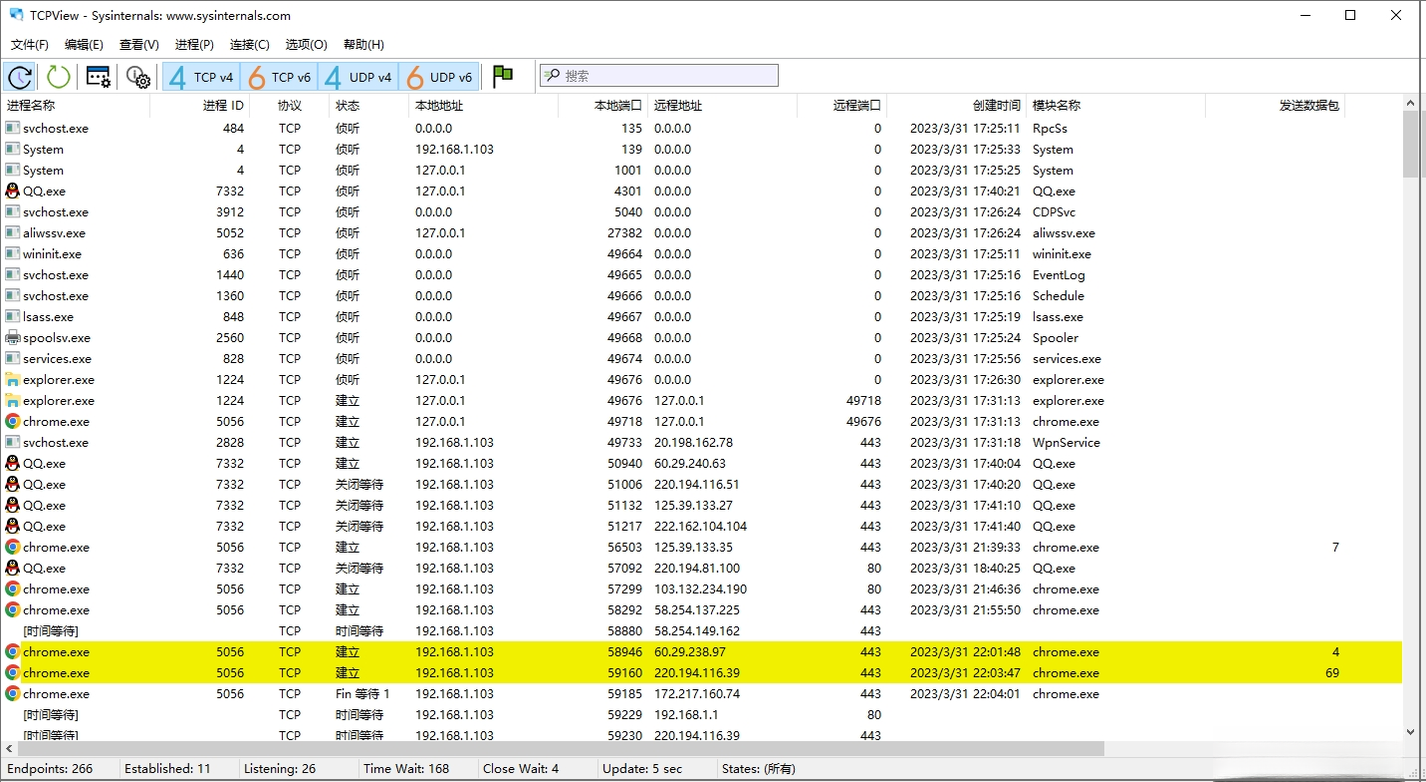
Task: Open the 选项(O) menu
Action: pyautogui.click(x=306, y=44)
